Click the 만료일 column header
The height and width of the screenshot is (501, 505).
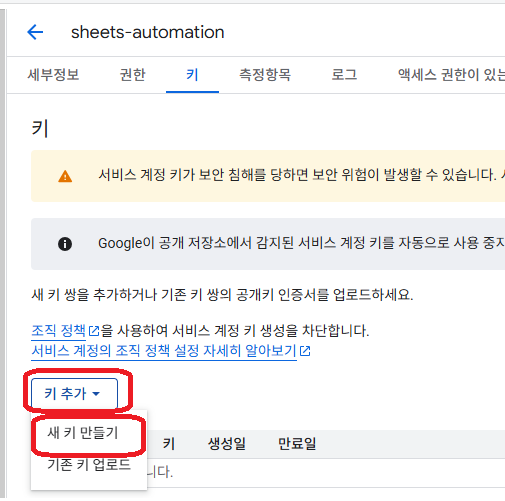coord(297,444)
